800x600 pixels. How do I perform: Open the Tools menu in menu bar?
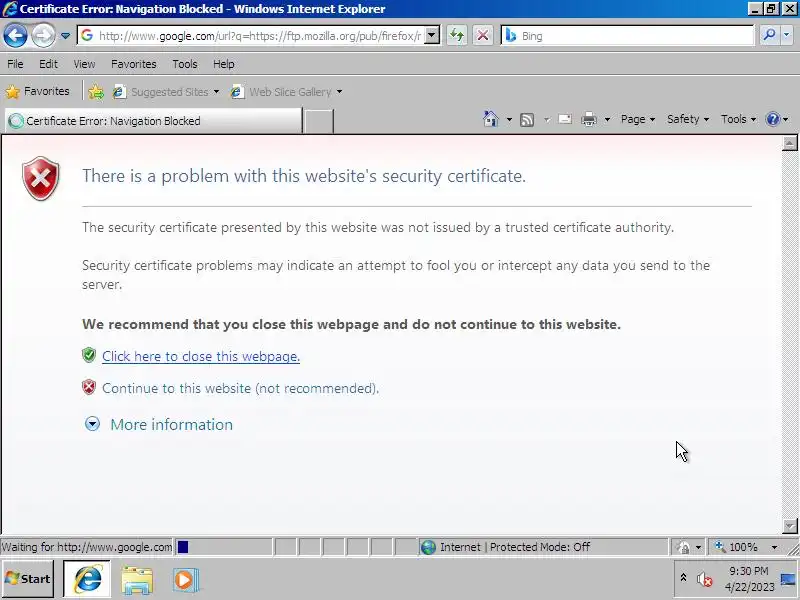click(185, 64)
